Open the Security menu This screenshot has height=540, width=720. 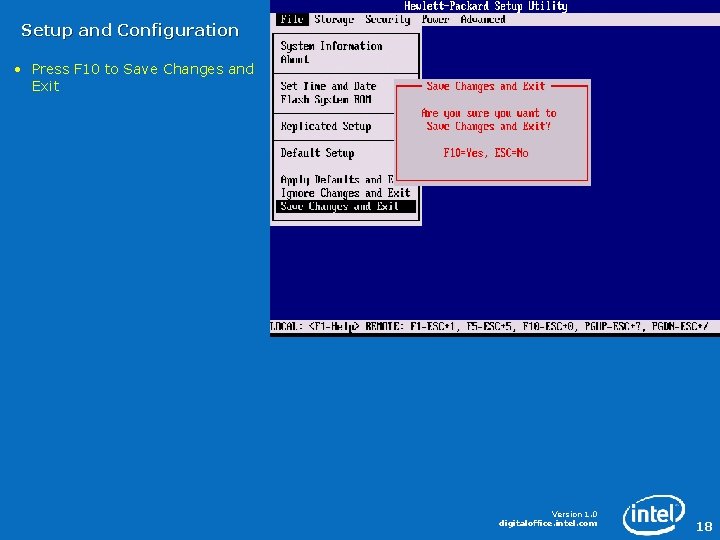[x=388, y=19]
